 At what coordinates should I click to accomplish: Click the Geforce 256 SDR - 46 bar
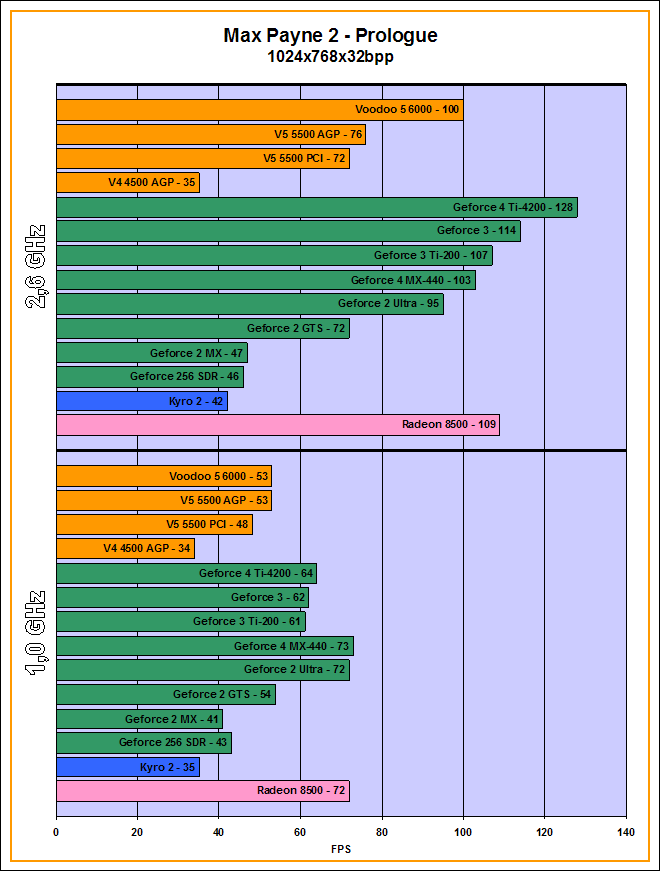[150, 377]
